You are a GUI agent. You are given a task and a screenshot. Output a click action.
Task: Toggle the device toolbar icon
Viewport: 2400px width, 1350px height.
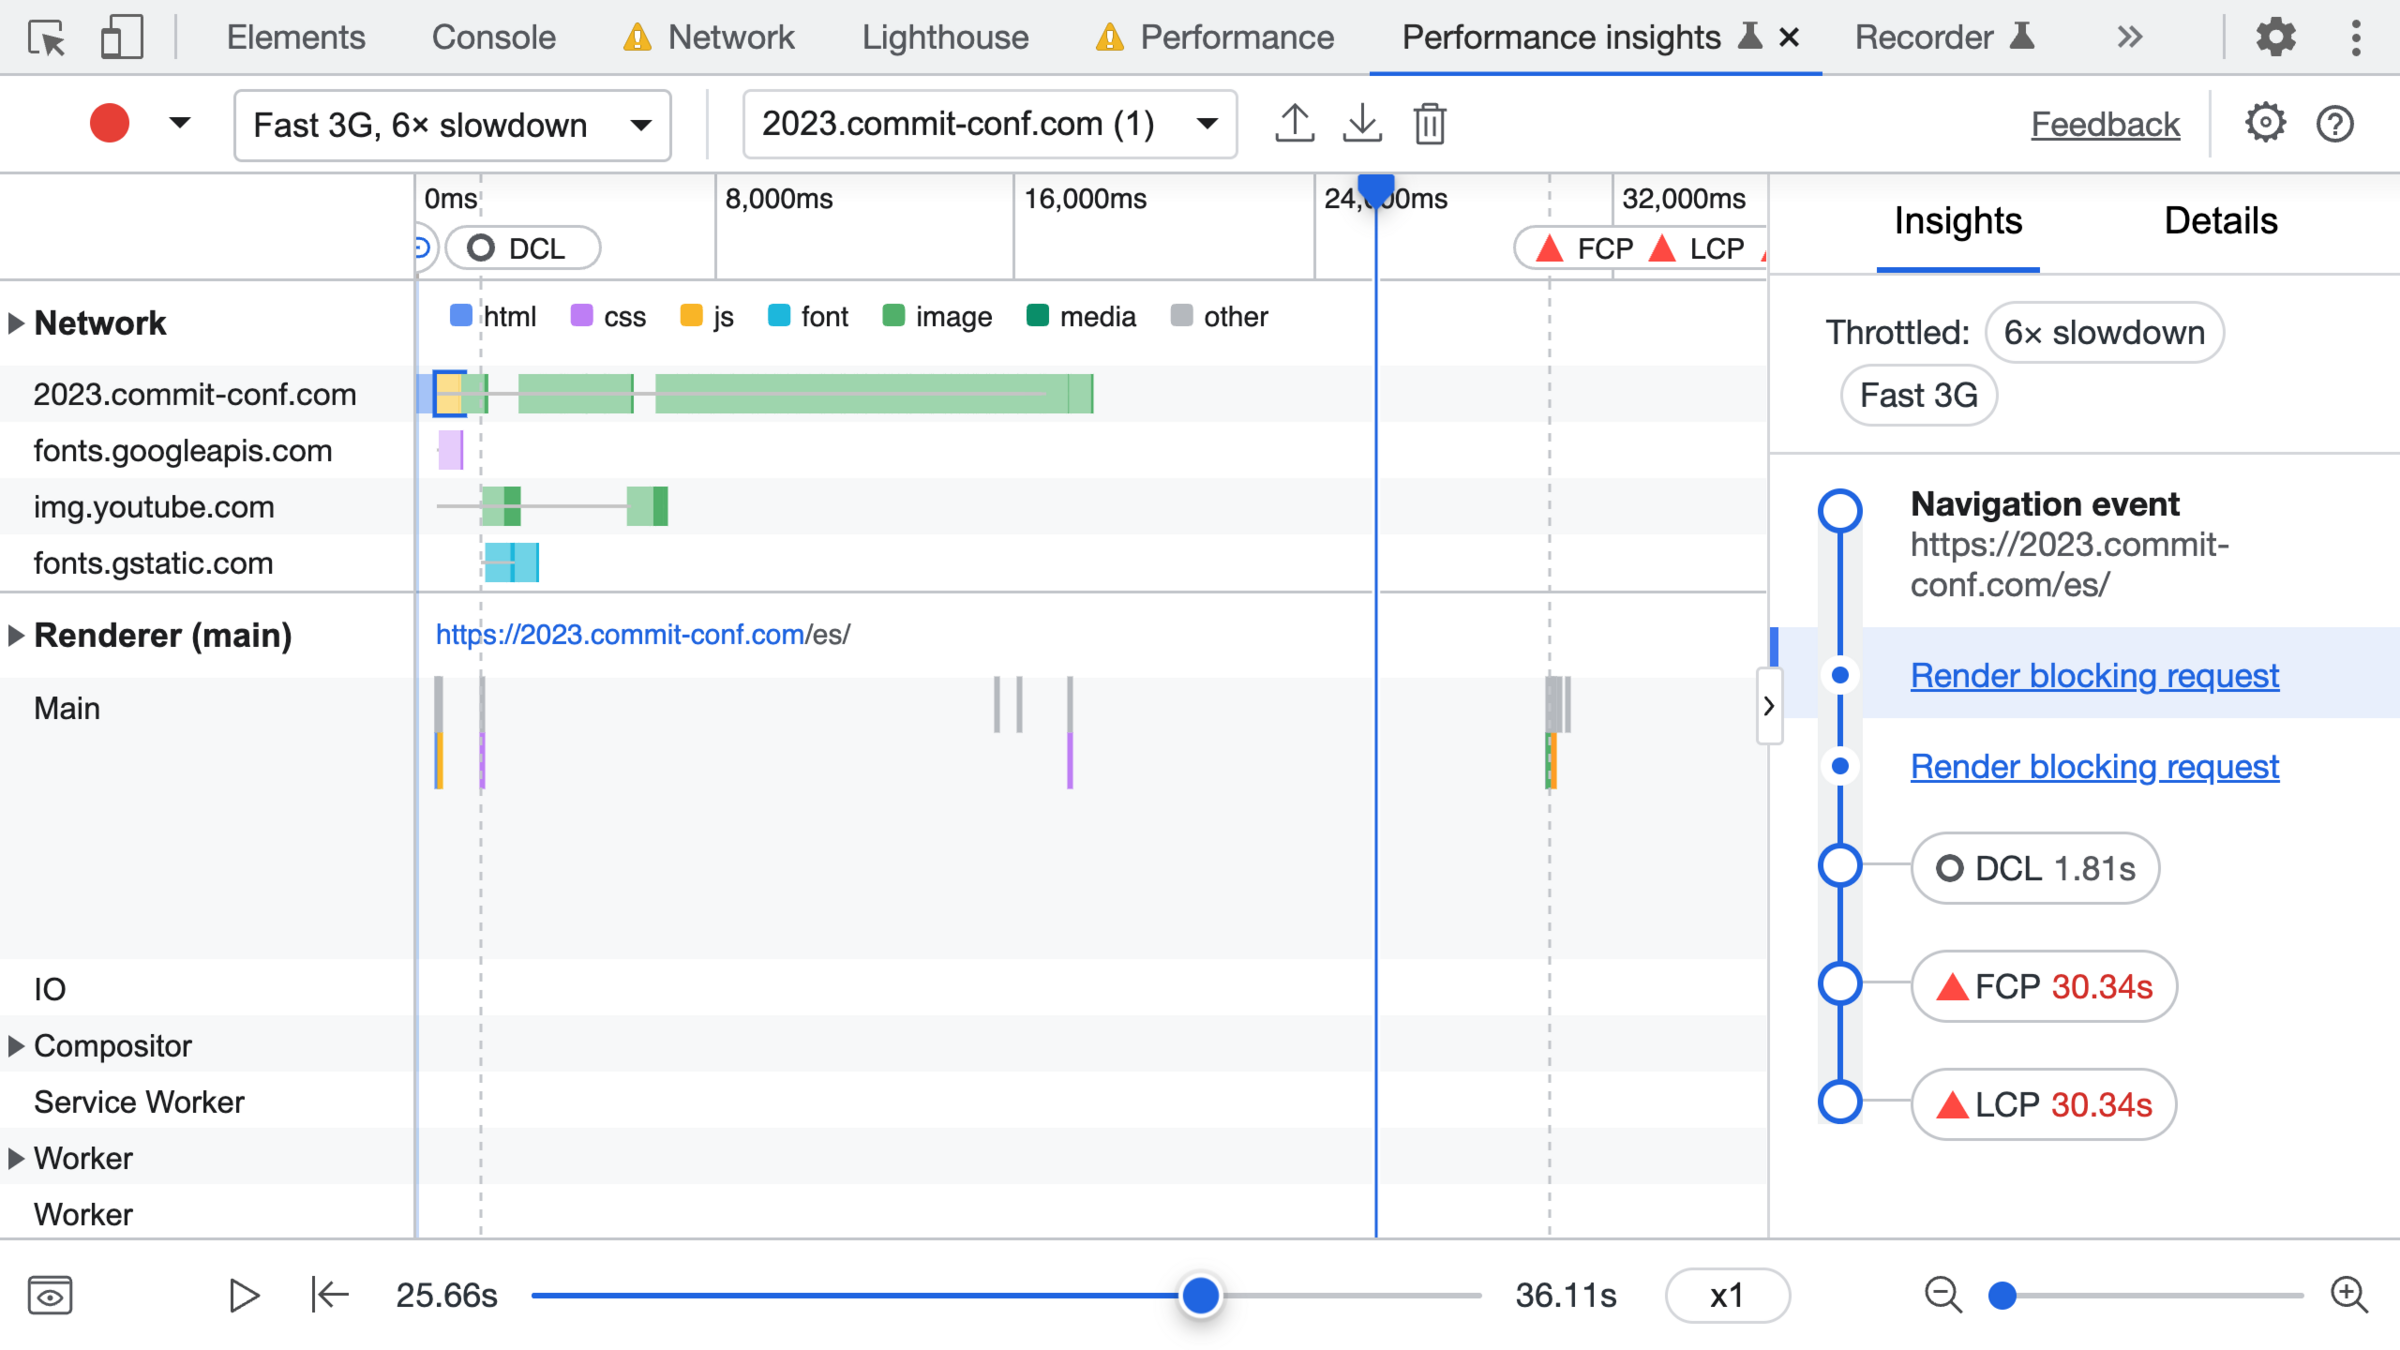pyautogui.click(x=122, y=38)
